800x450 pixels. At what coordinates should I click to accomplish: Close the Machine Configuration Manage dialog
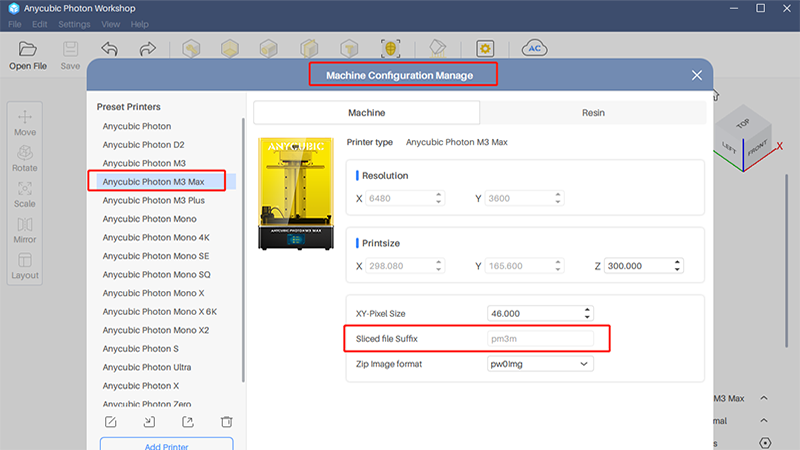(697, 75)
